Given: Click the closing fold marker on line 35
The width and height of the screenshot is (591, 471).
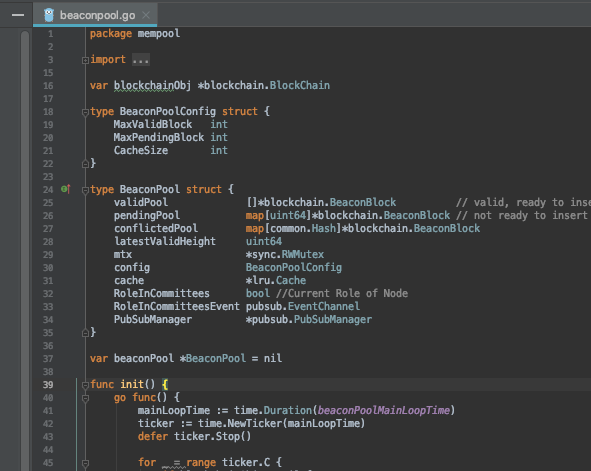Looking at the screenshot, I should pos(86,333).
